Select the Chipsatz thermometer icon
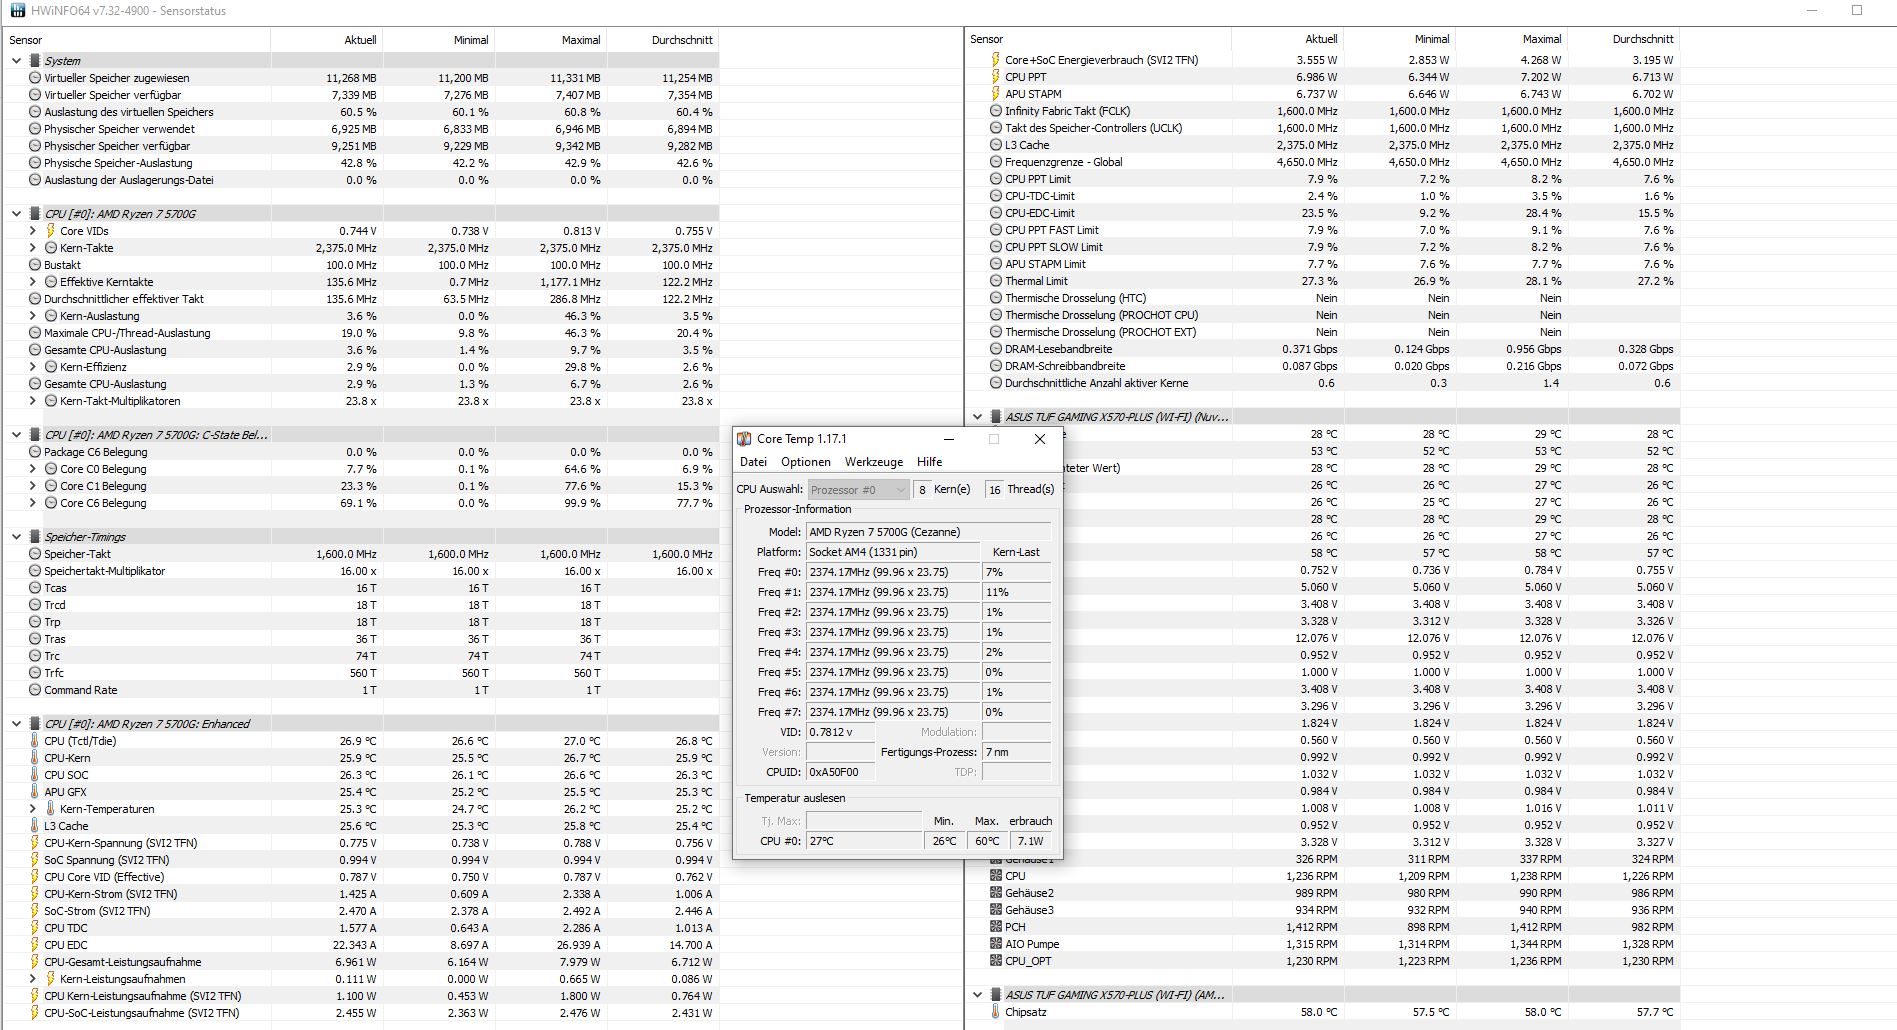 coord(996,1012)
